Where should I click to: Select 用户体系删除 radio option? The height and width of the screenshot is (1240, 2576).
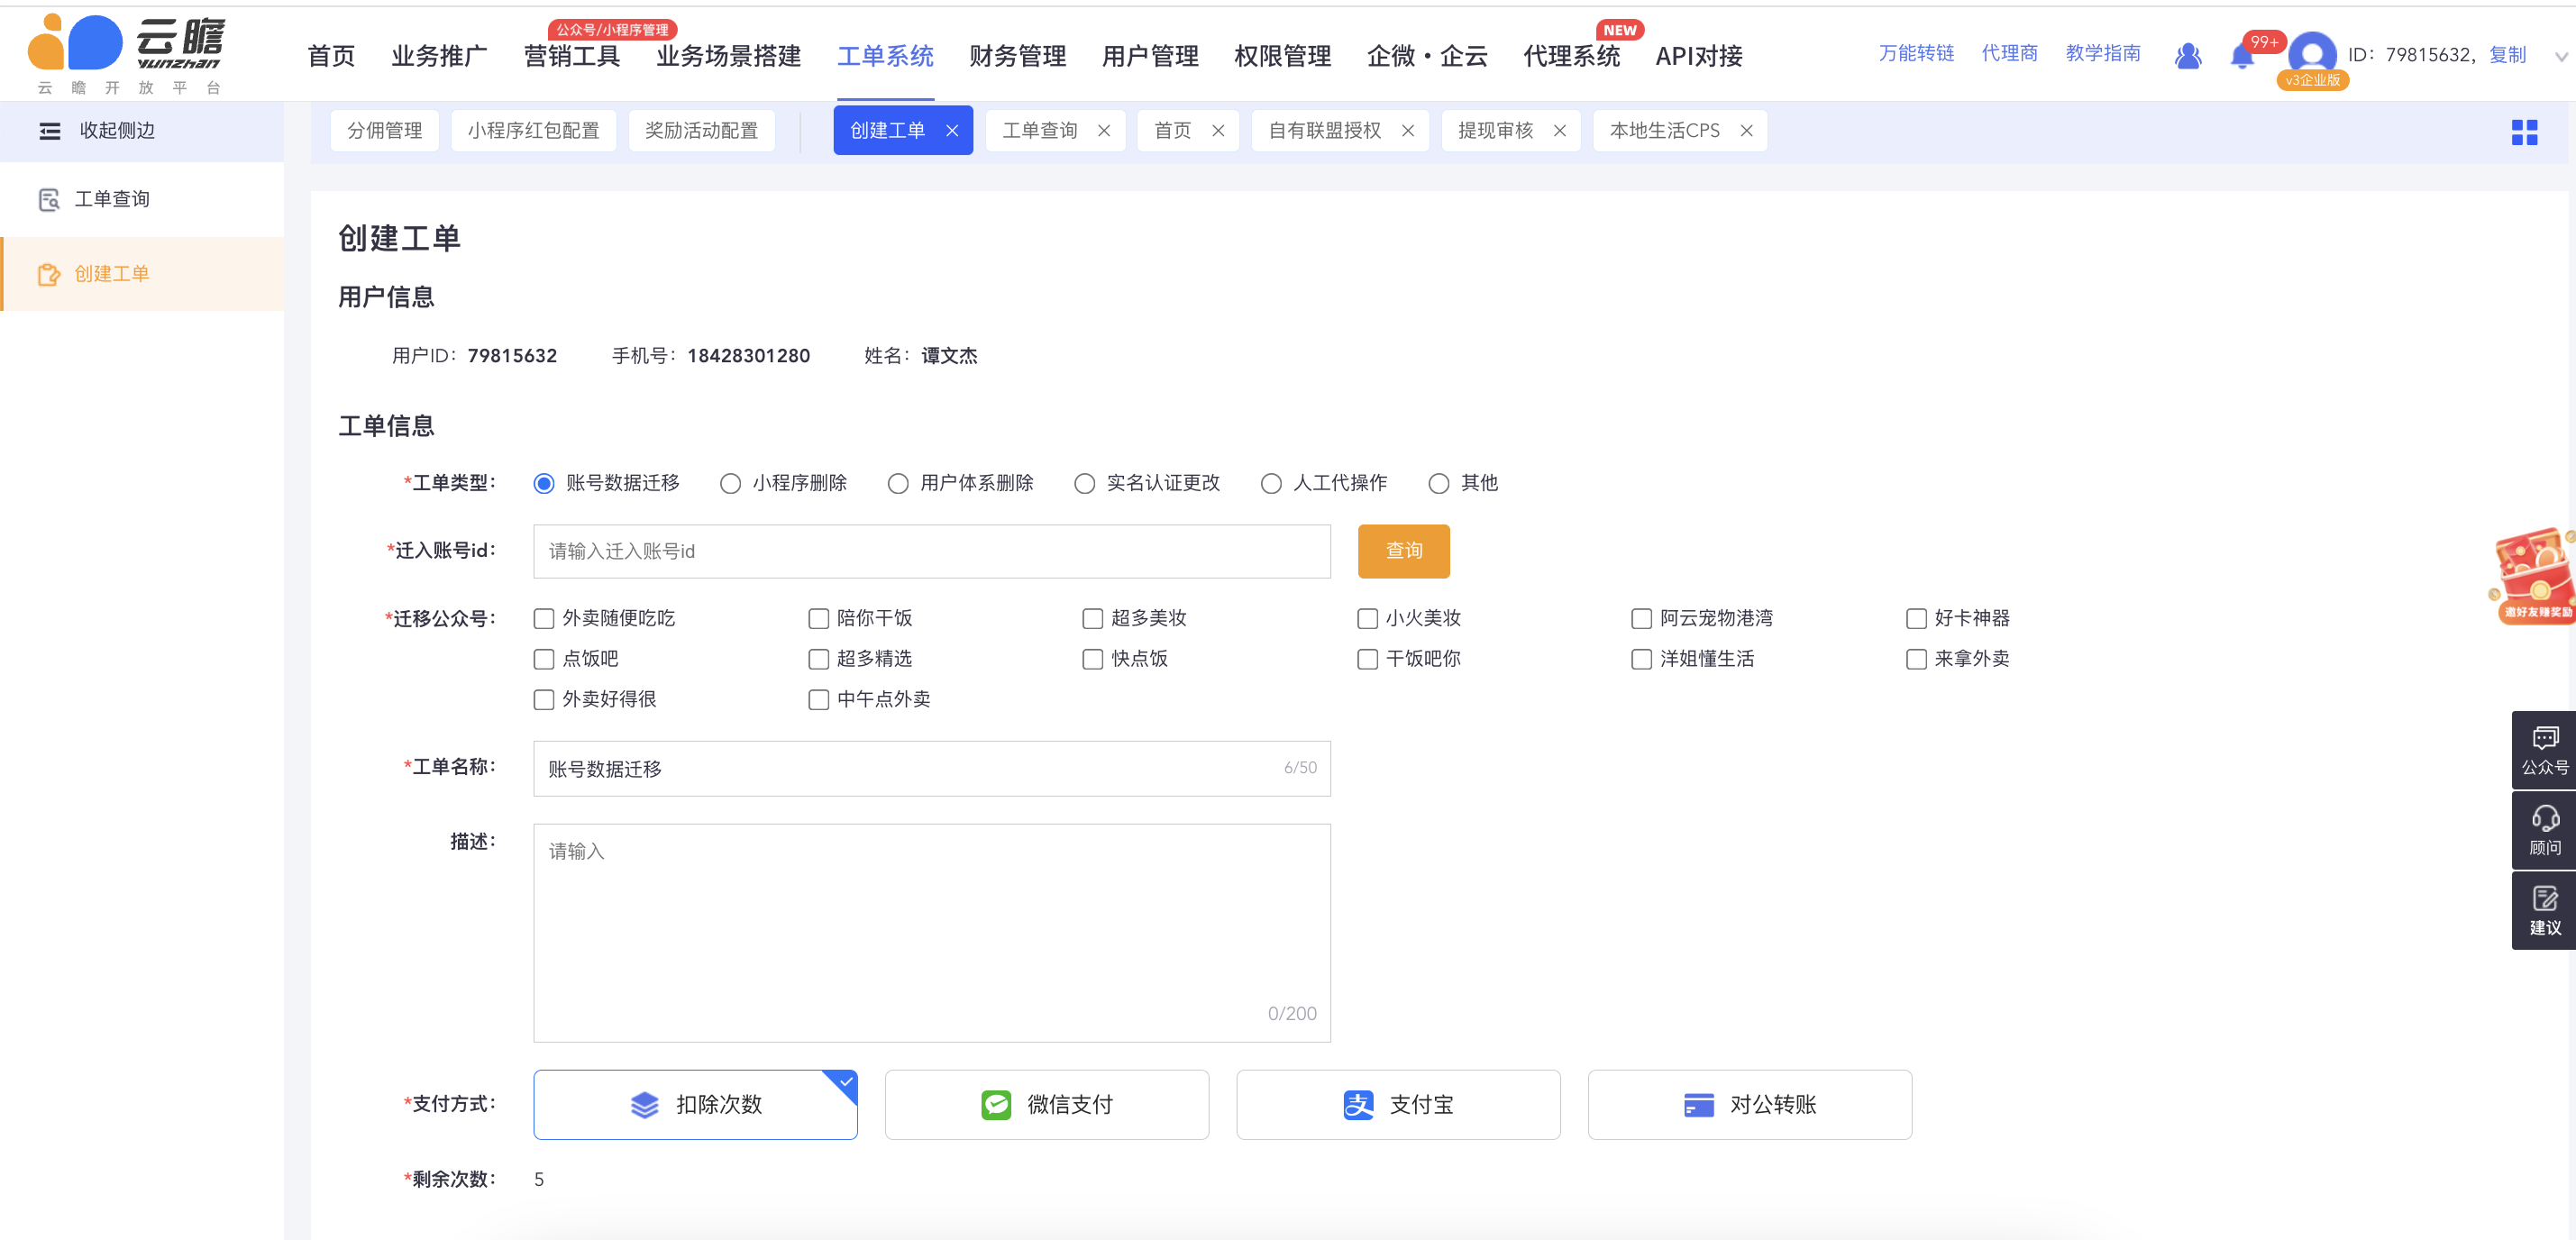(898, 484)
